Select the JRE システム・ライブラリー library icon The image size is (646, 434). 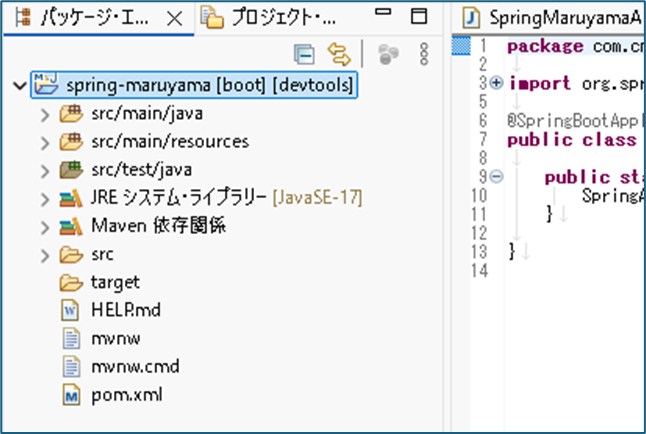[70, 198]
